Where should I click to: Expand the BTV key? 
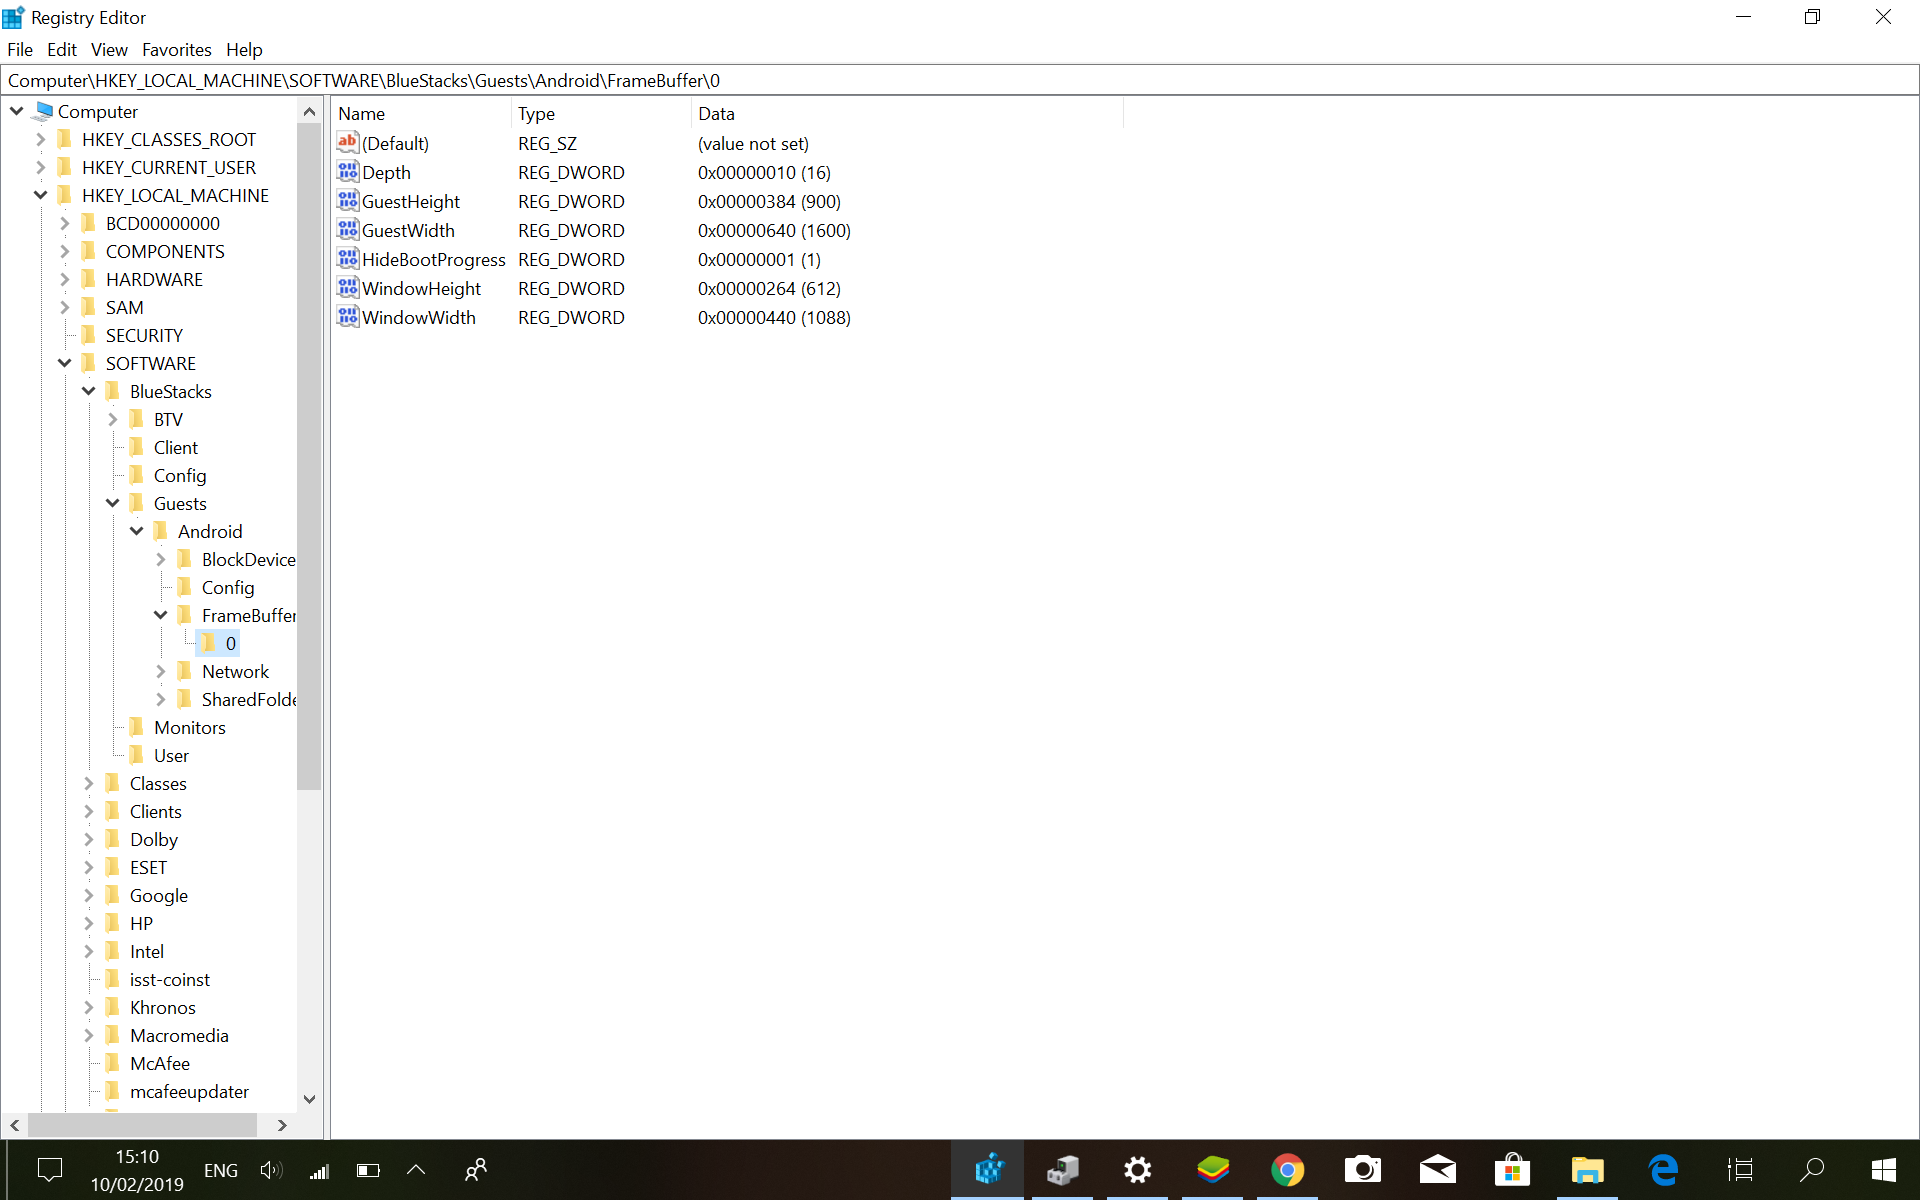(x=113, y=419)
